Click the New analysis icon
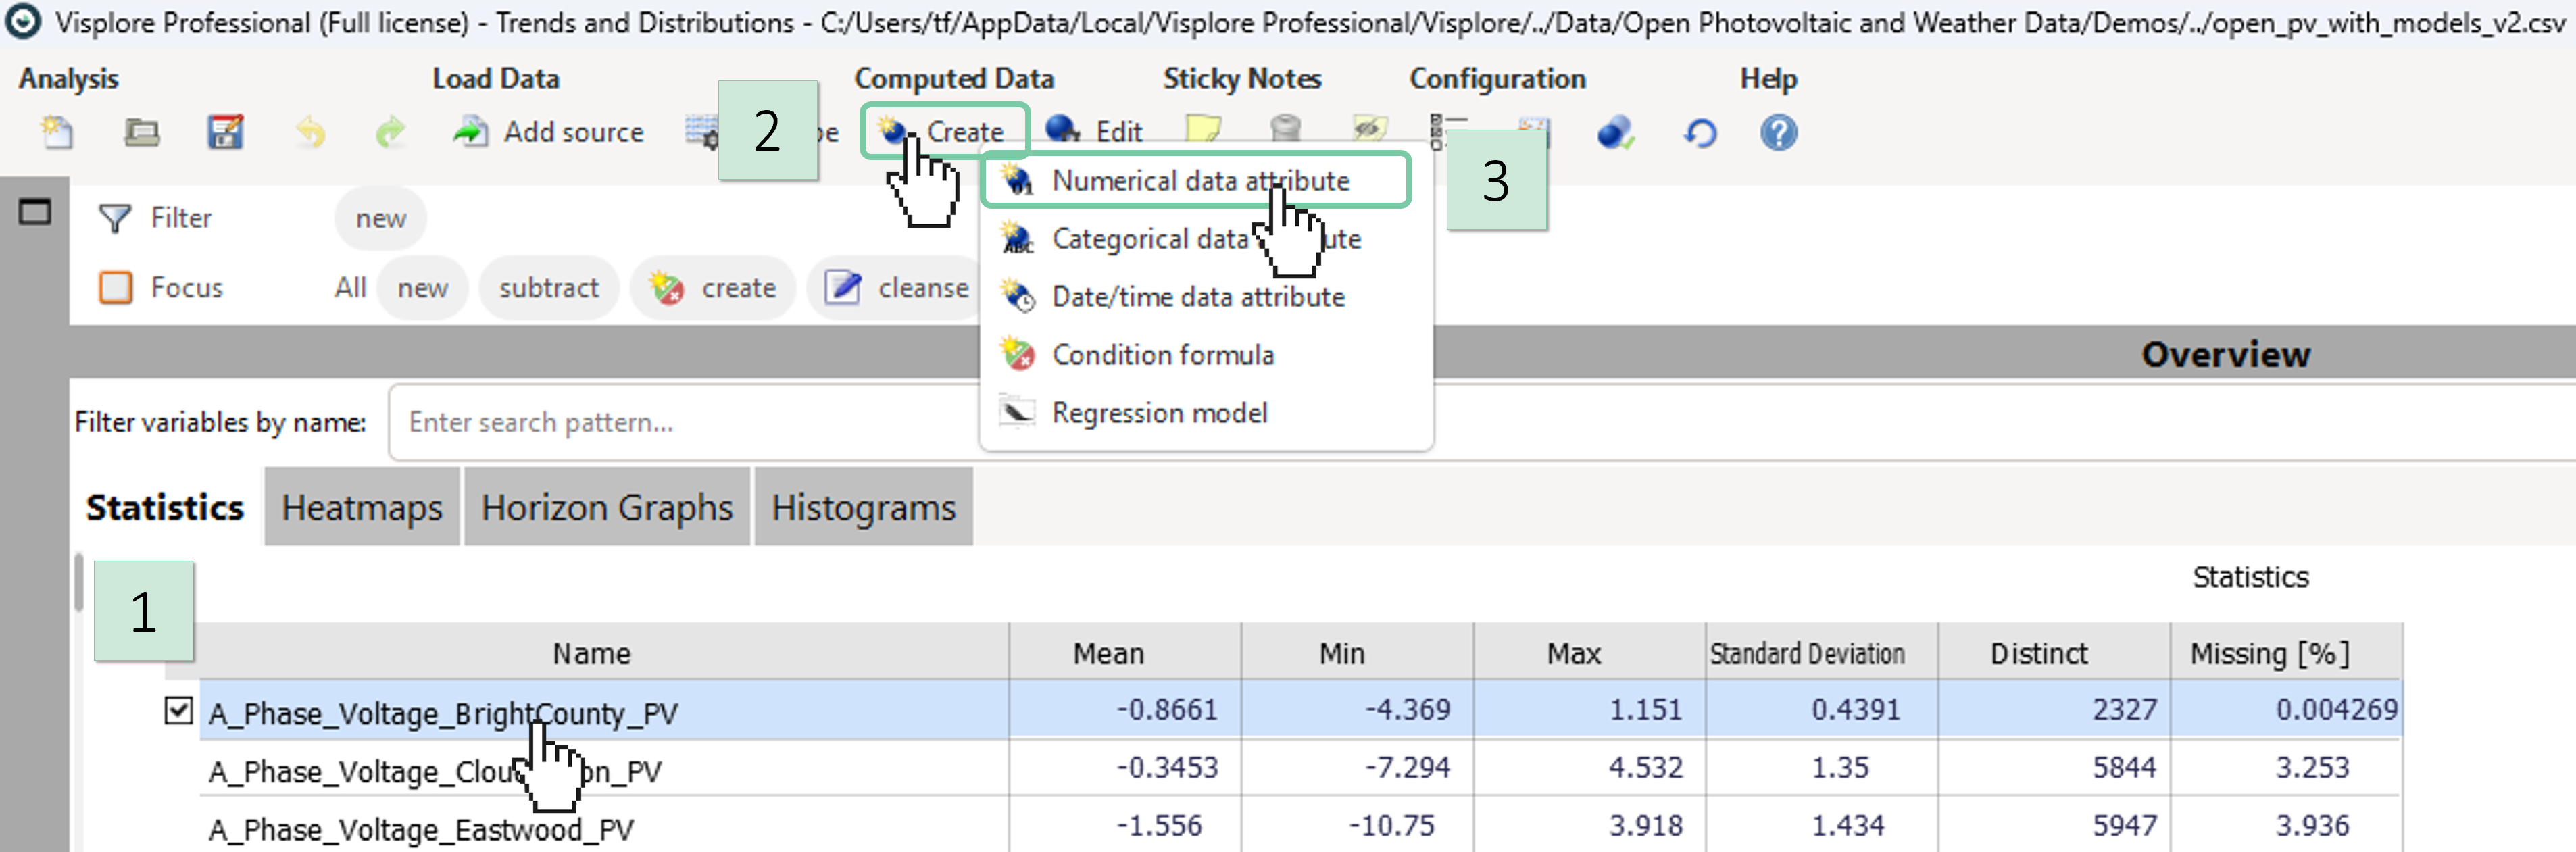Screen dimensions: 2576x852 57,132
